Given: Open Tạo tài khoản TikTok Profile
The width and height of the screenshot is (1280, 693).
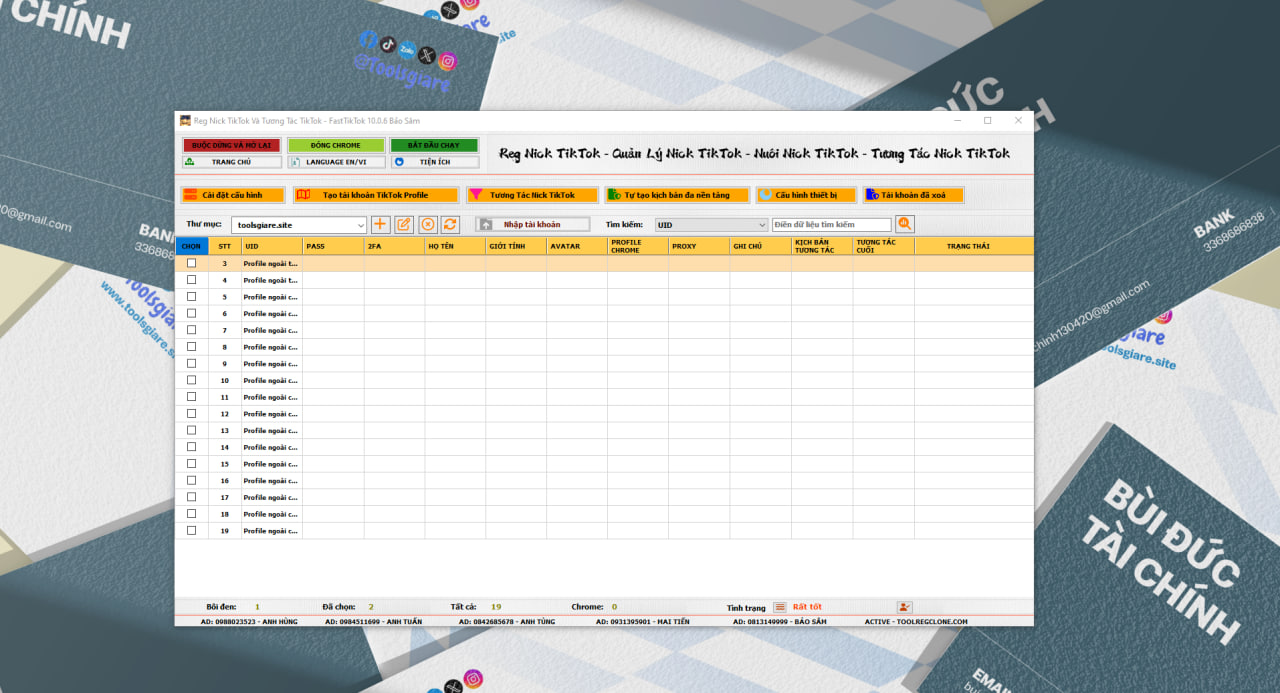Looking at the screenshot, I should [x=376, y=195].
